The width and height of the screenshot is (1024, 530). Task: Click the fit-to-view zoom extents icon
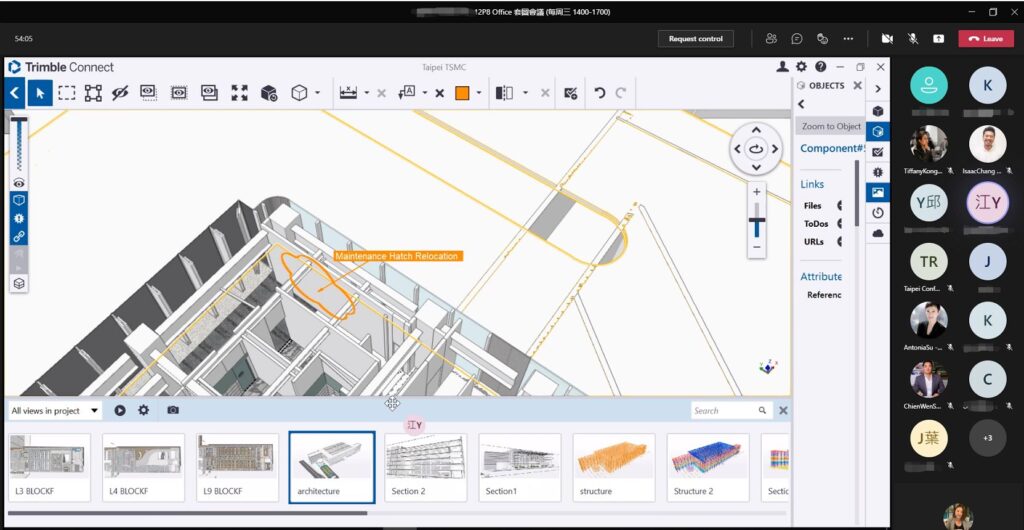tap(239, 93)
